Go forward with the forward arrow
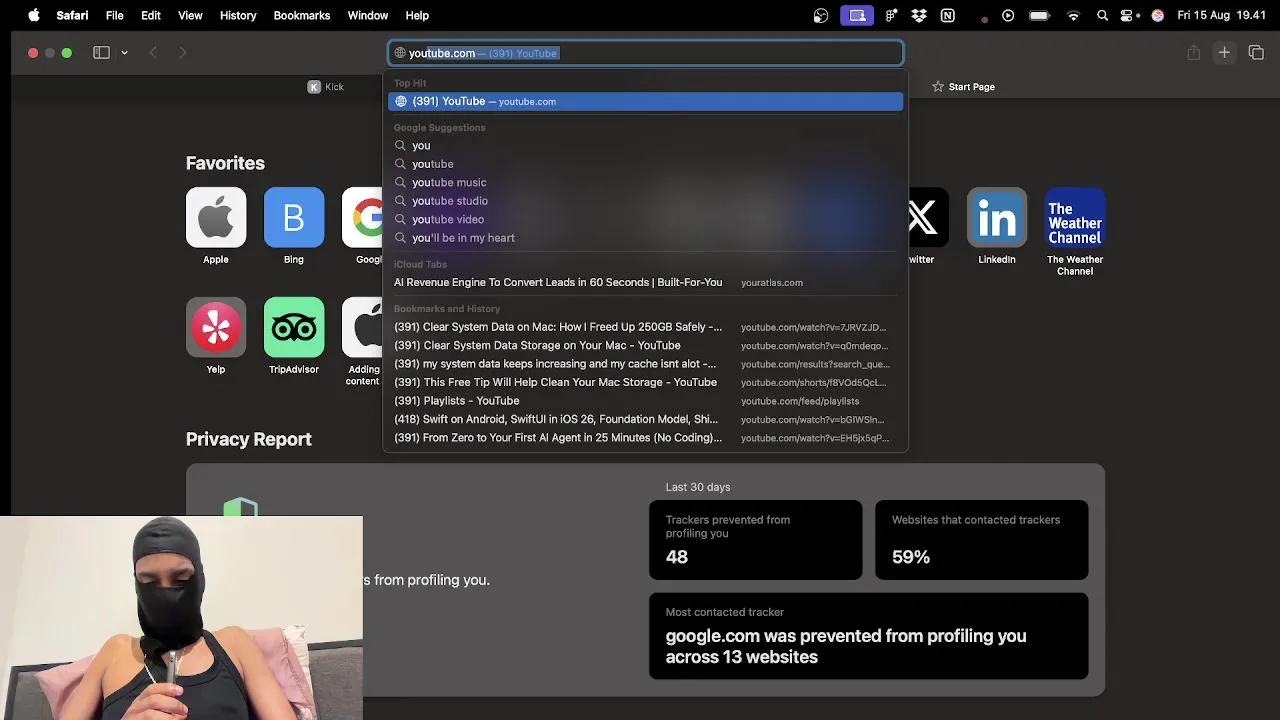The height and width of the screenshot is (720, 1280). point(182,52)
